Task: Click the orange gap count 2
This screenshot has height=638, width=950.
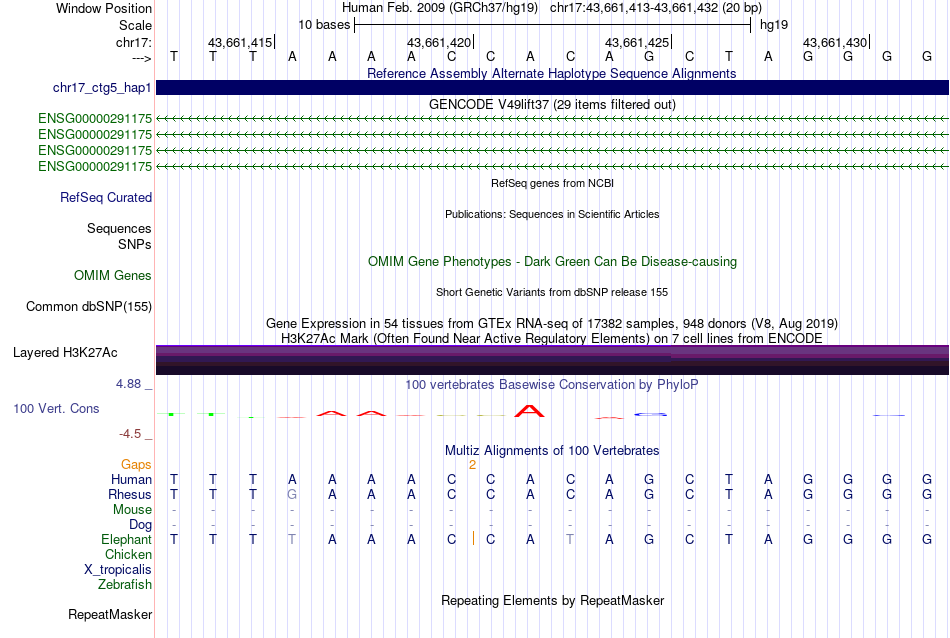Action: pyautogui.click(x=473, y=465)
